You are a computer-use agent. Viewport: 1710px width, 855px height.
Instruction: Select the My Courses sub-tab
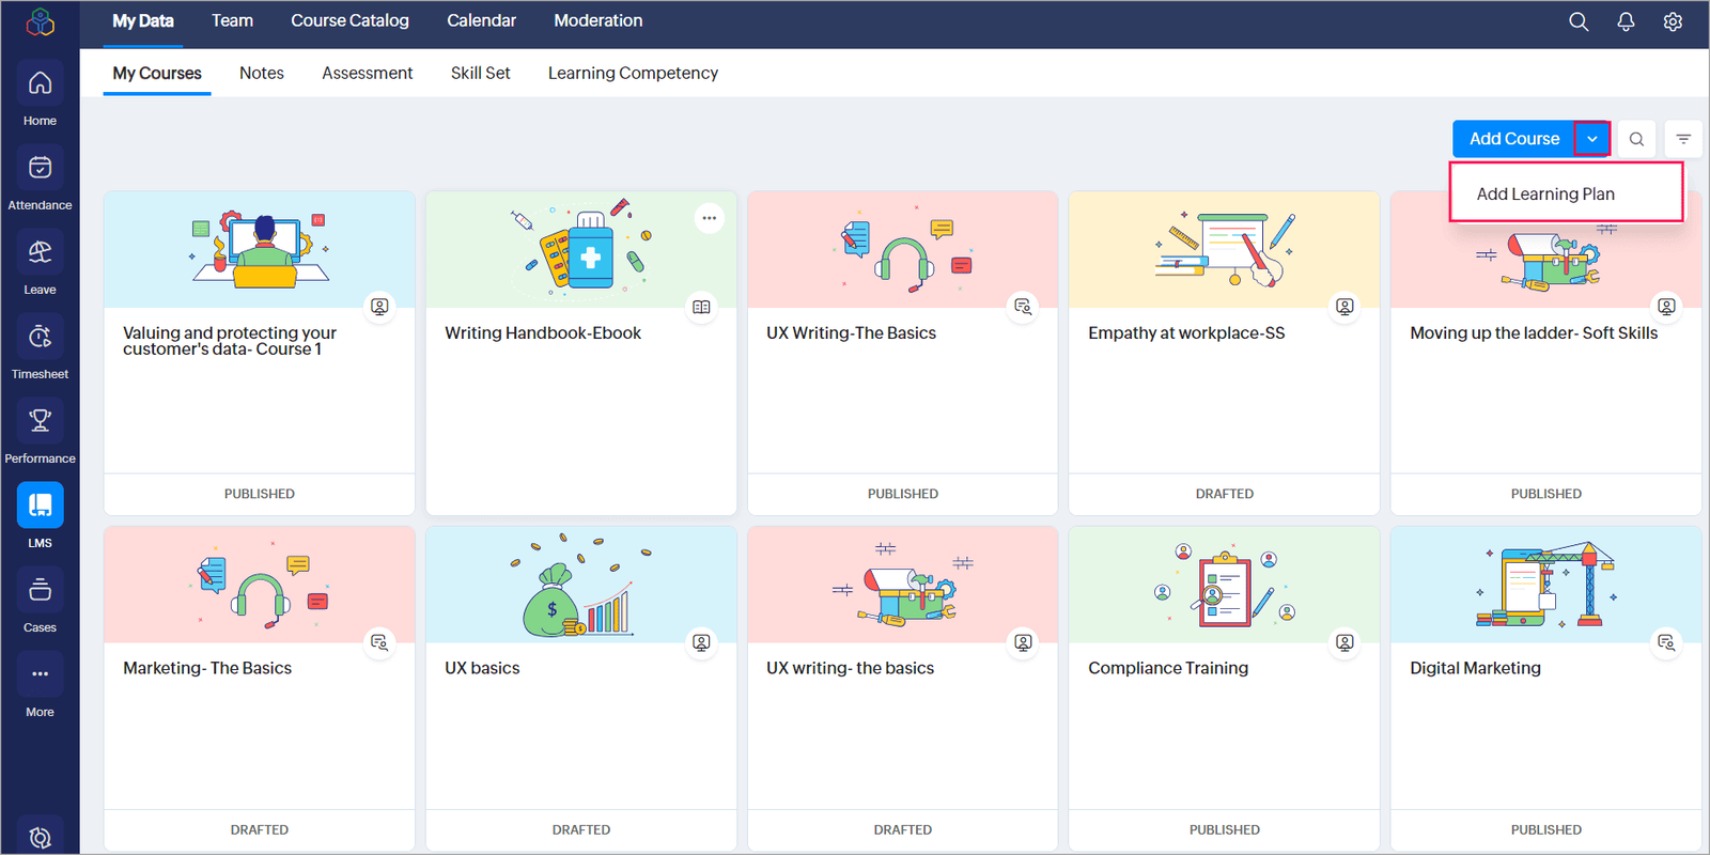tap(157, 73)
